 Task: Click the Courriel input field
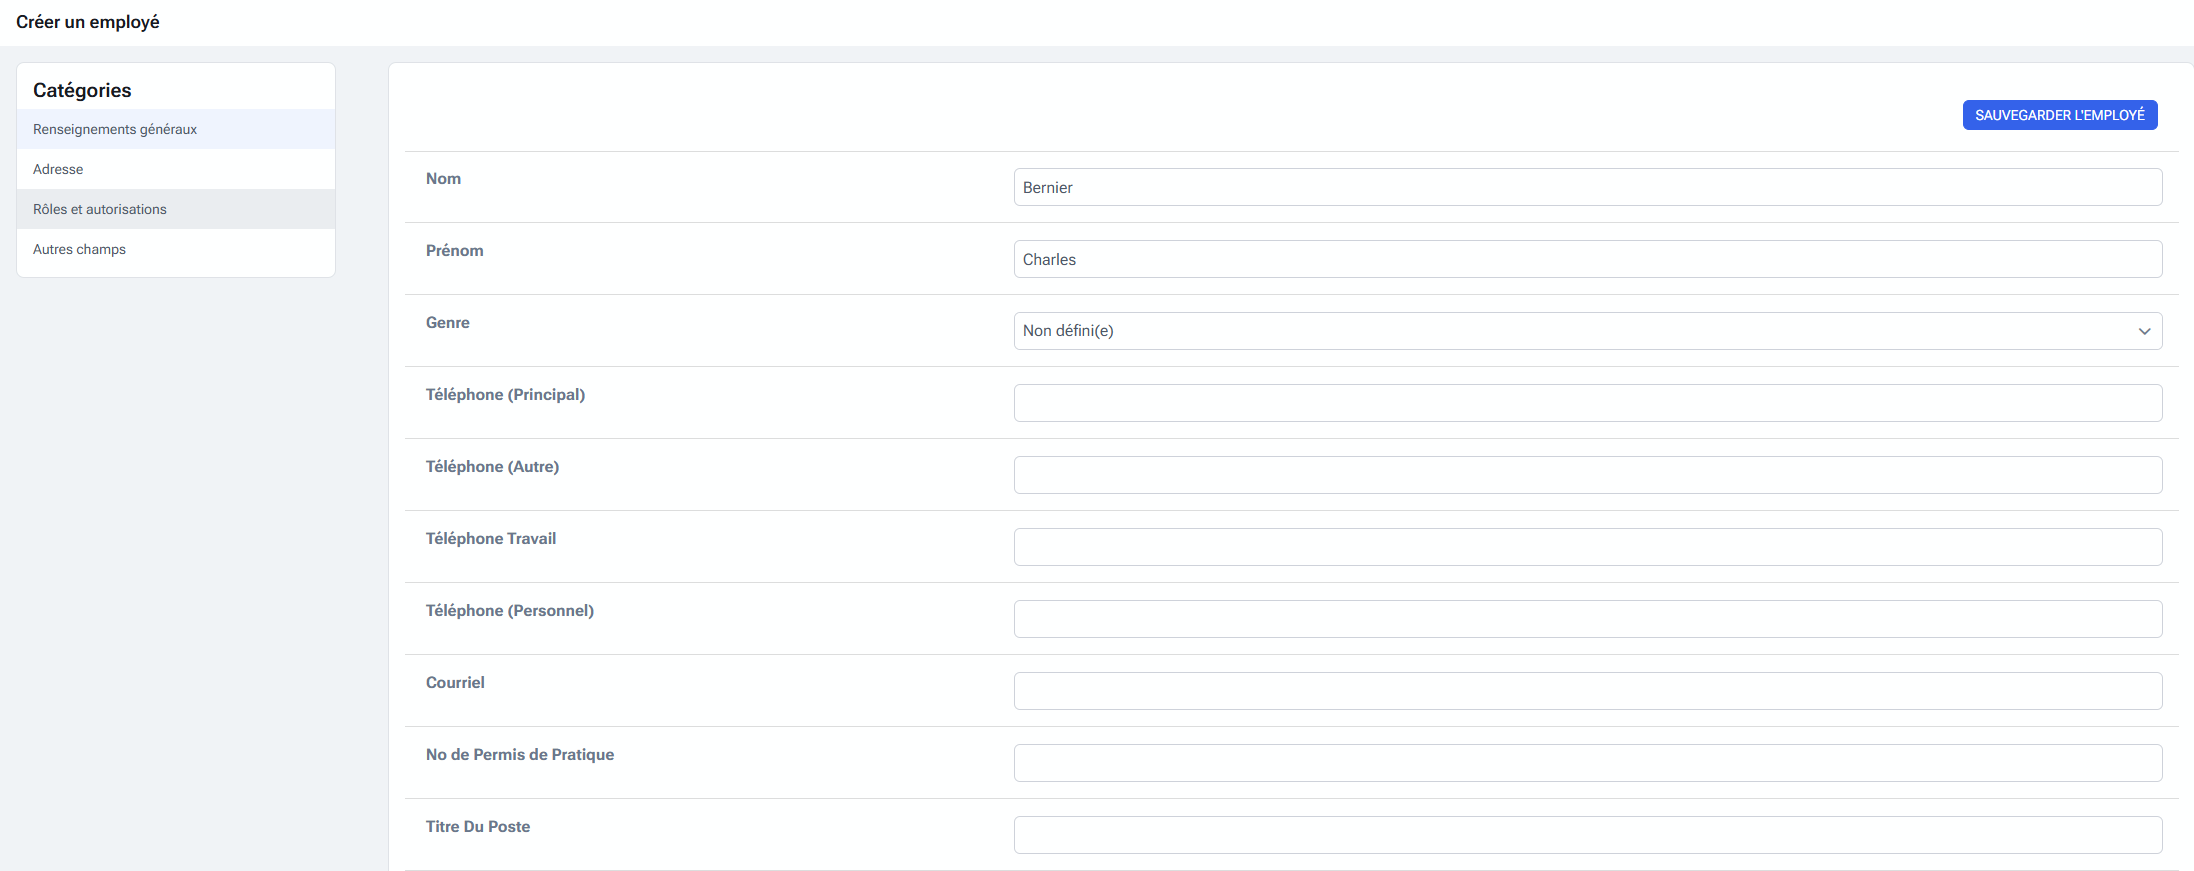(1587, 691)
